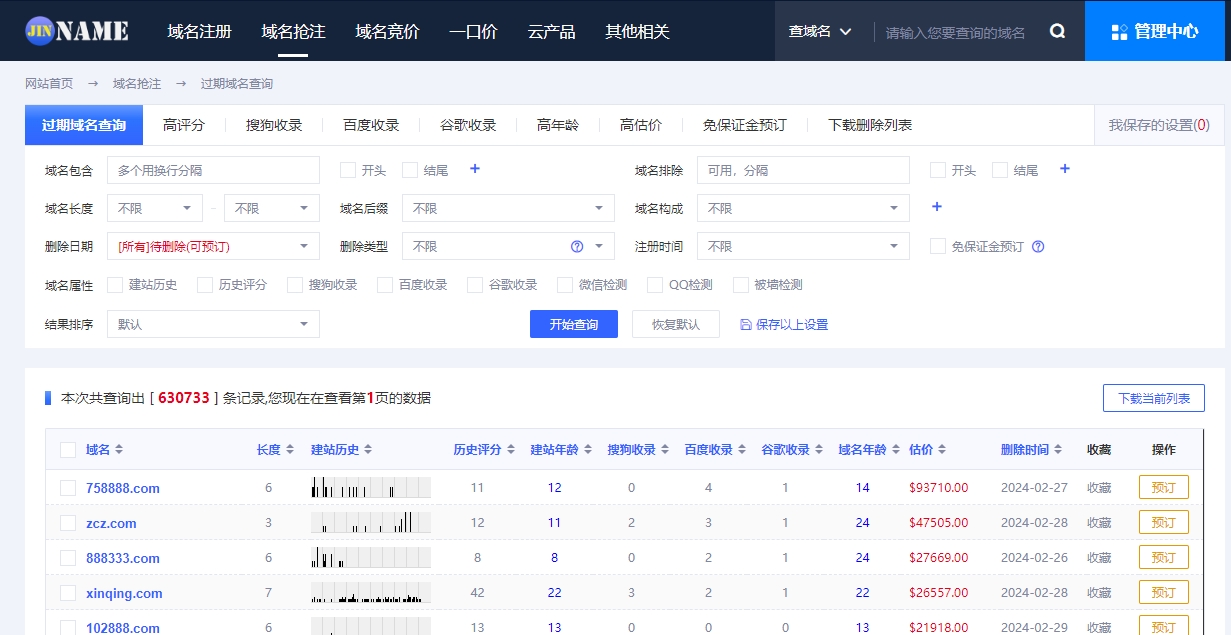Select all rows via header checkbox

(x=68, y=450)
